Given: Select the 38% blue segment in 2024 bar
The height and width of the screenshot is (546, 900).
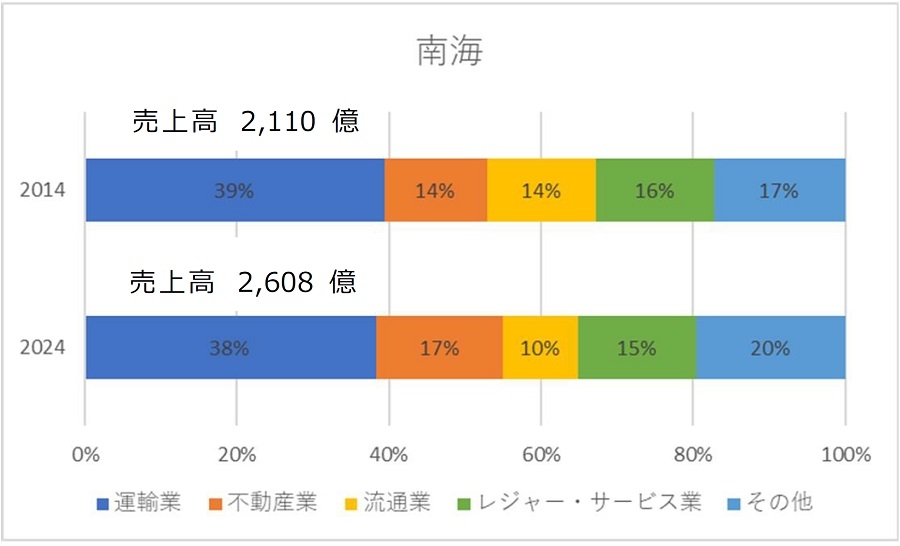Looking at the screenshot, I should pos(230,348).
